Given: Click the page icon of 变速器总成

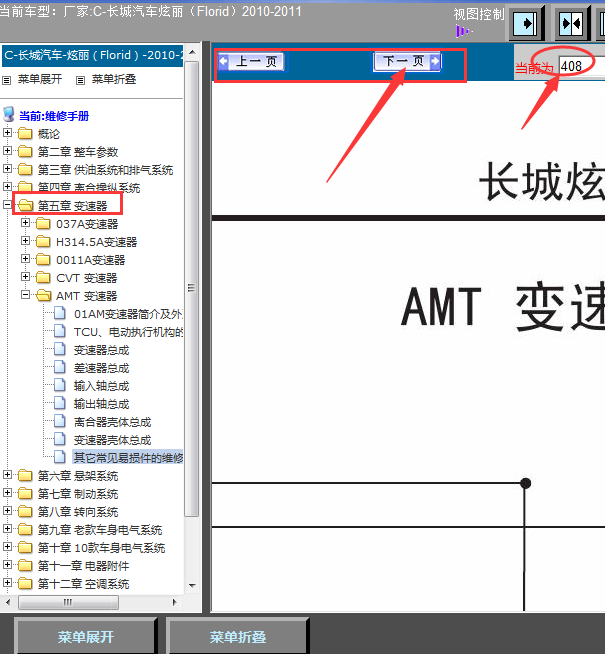Looking at the screenshot, I should coord(60,349).
